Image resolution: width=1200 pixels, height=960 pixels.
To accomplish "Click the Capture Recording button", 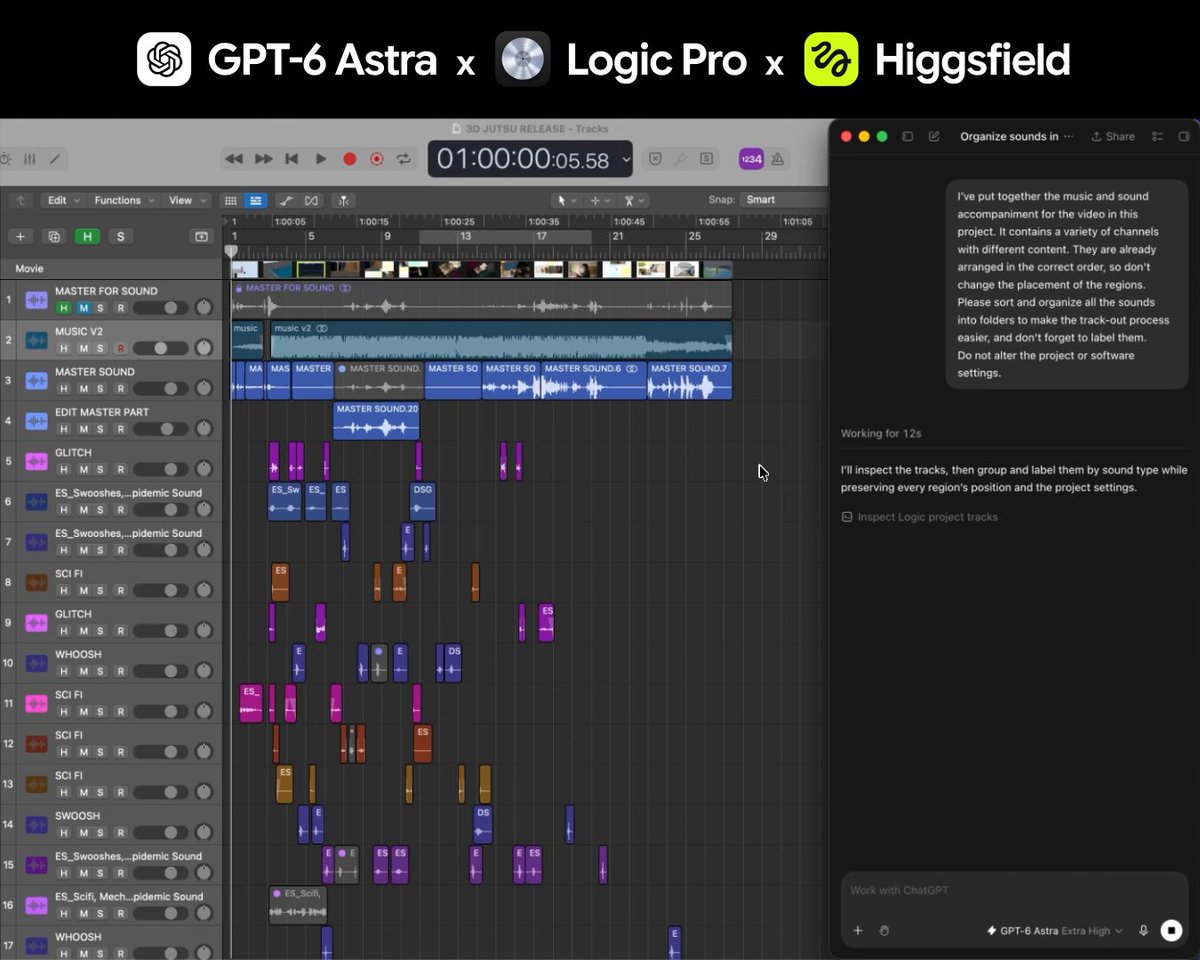I will 377,159.
